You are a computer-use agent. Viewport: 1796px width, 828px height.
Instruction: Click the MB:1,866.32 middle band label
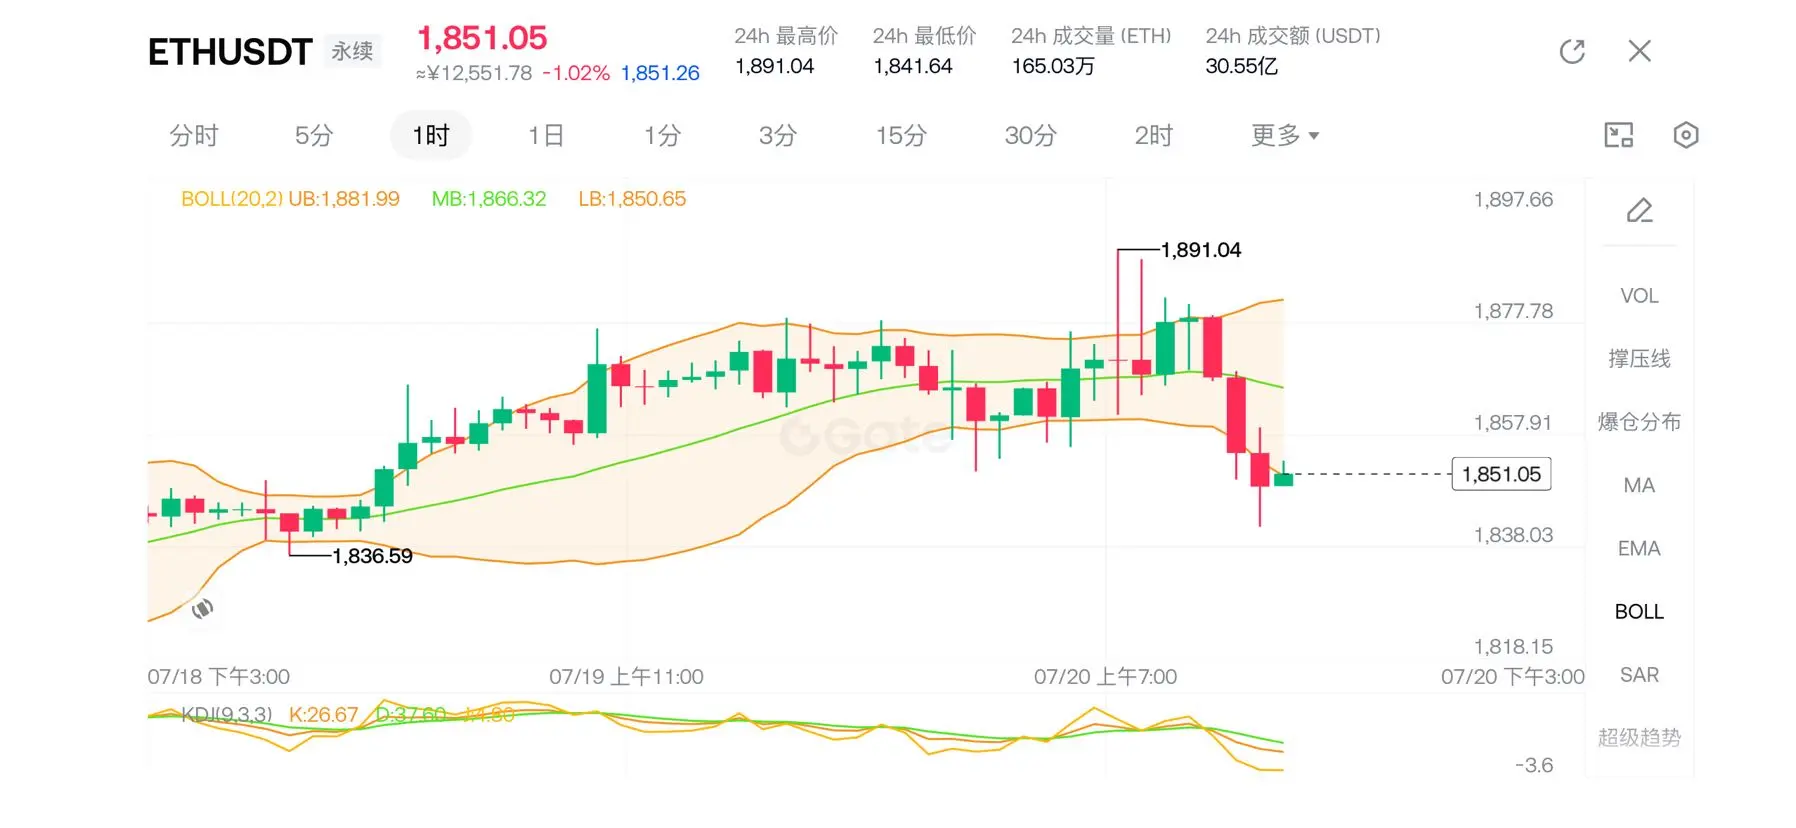(489, 199)
